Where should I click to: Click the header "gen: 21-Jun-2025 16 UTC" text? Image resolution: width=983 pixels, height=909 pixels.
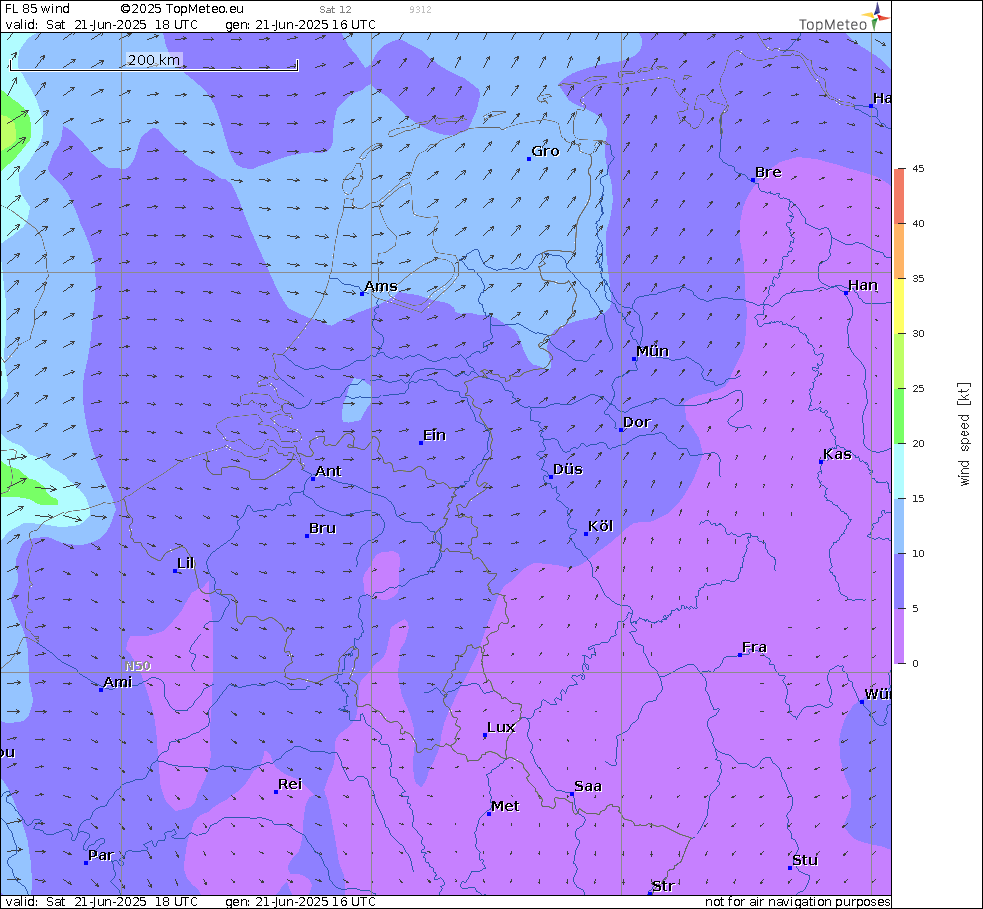pos(301,24)
